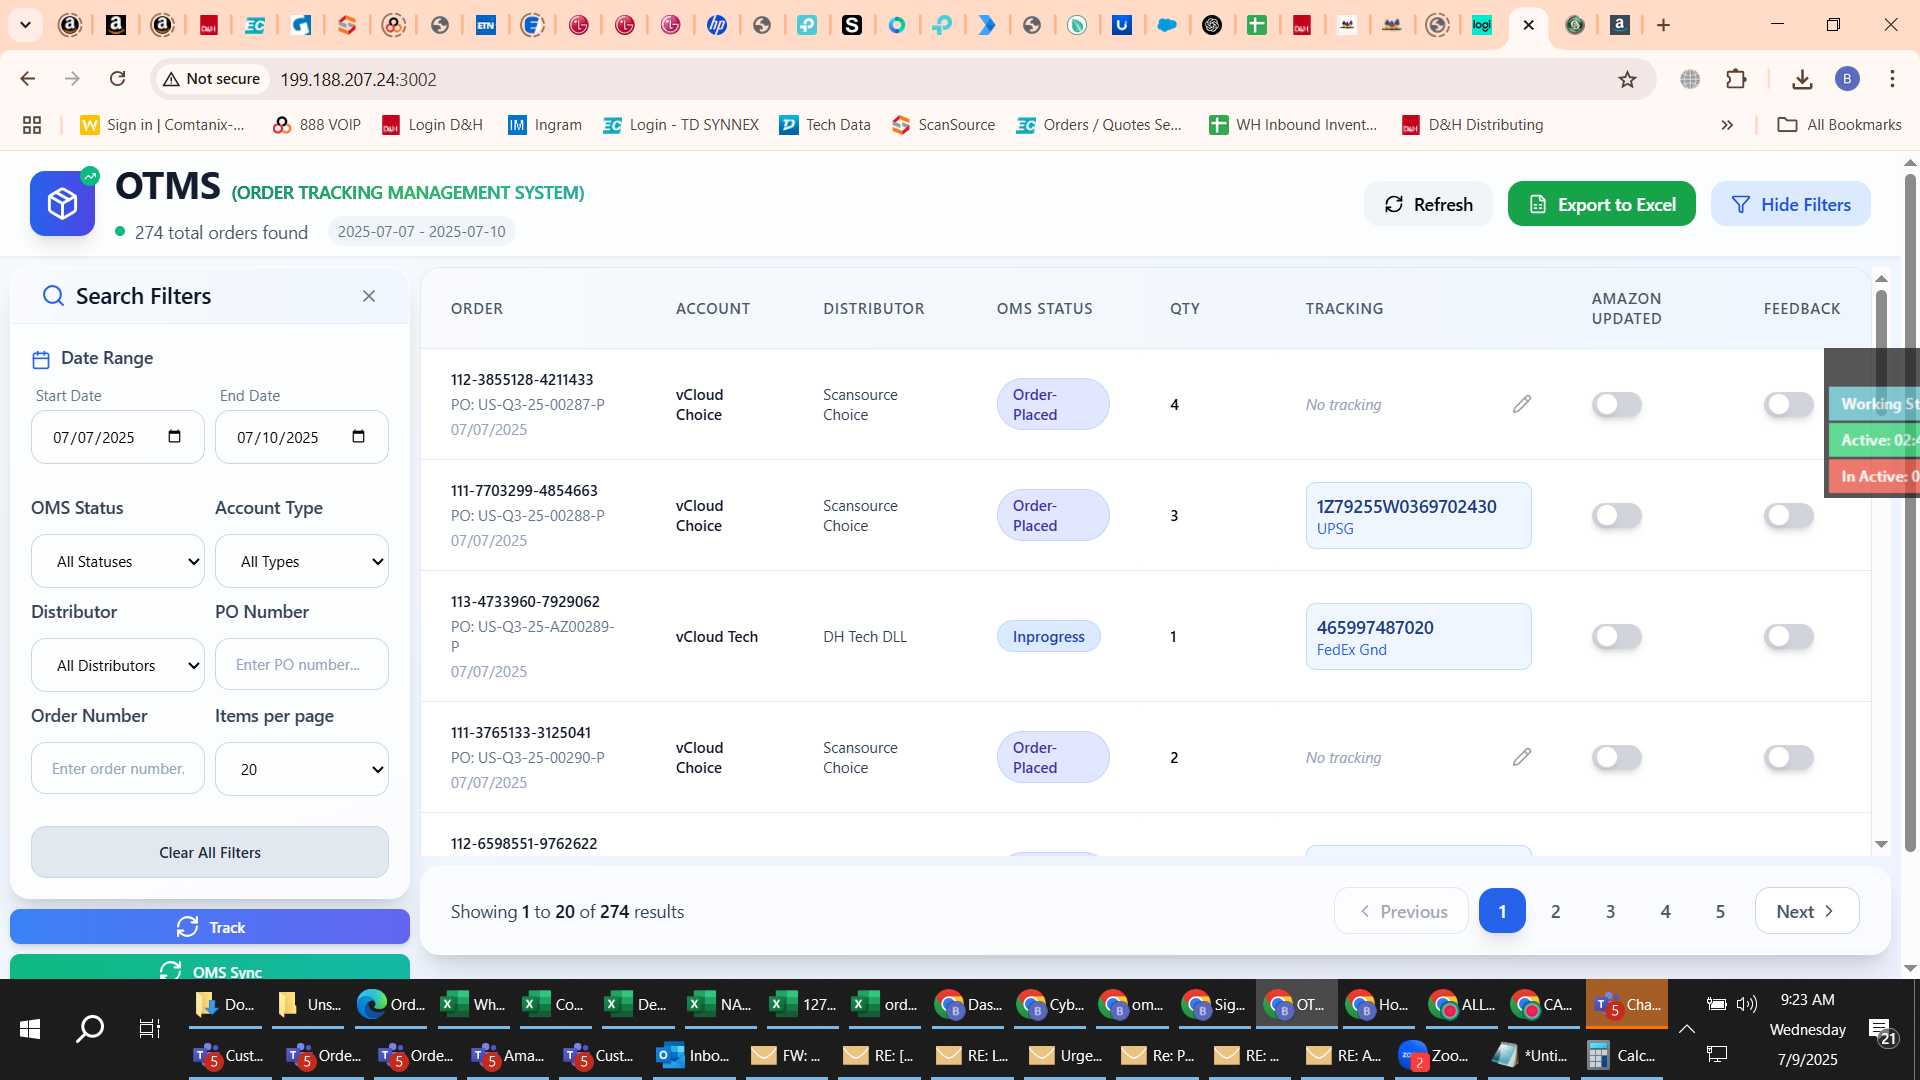Toggle Feedback for order 112-3855128-4211433
Viewport: 1920px width, 1080px height.
tap(1789, 404)
